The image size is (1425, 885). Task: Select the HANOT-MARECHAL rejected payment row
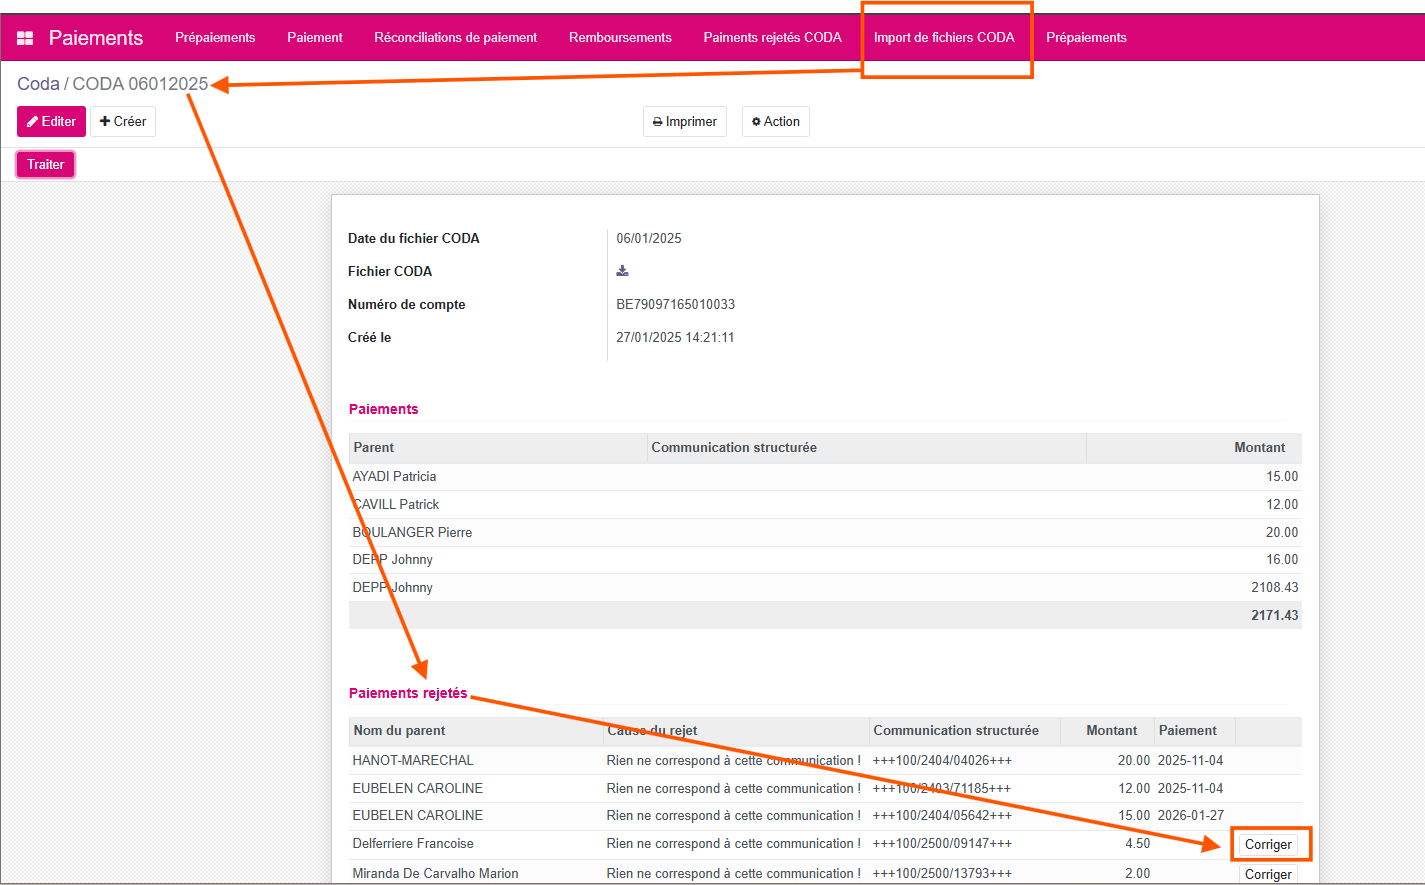coord(413,761)
